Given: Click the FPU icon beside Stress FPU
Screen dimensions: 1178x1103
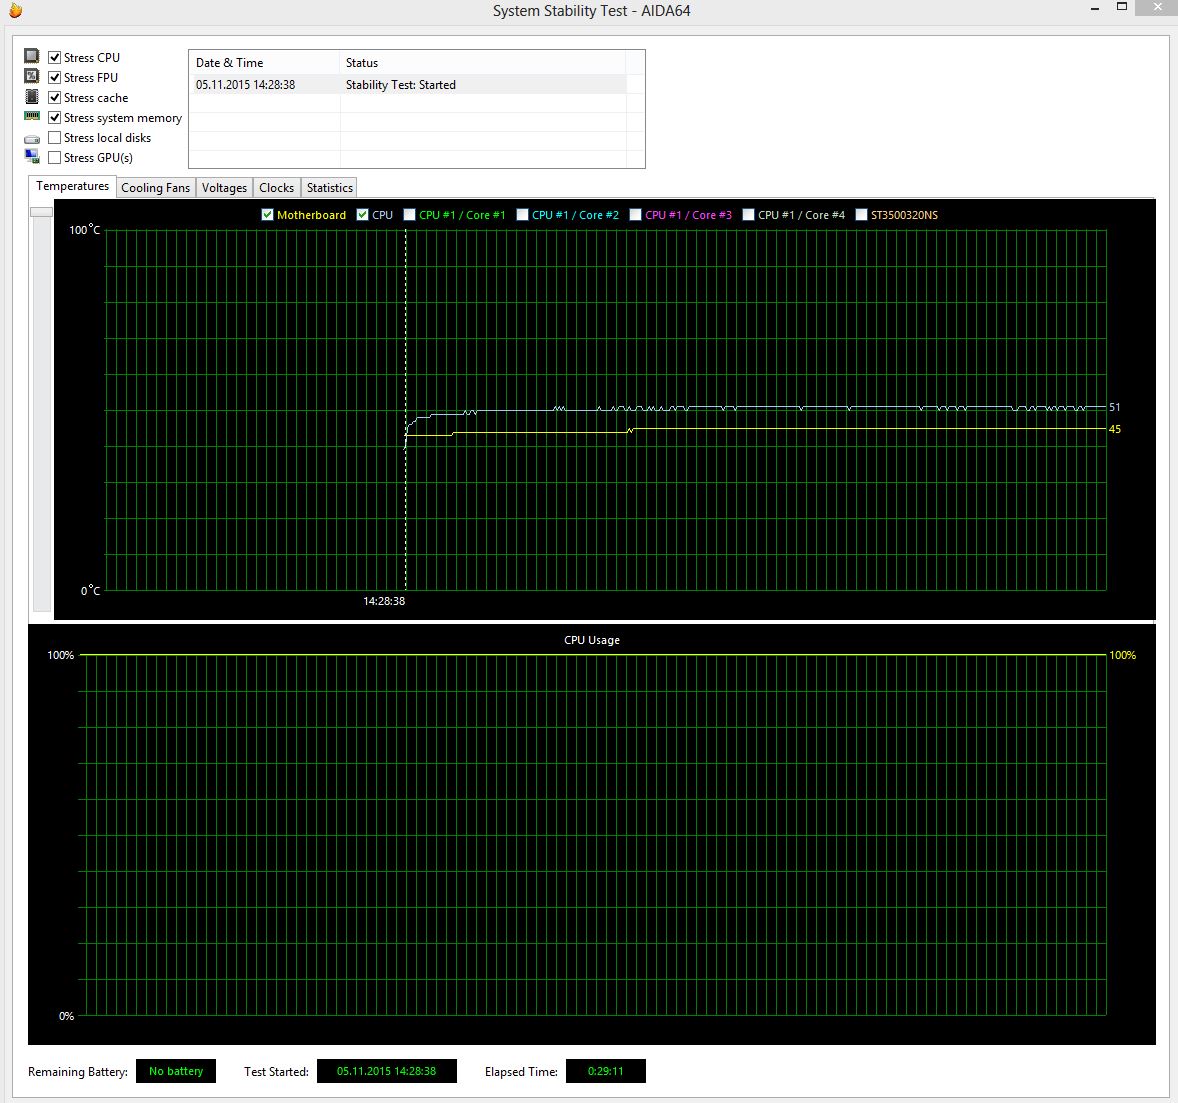Looking at the screenshot, I should coord(32,77).
